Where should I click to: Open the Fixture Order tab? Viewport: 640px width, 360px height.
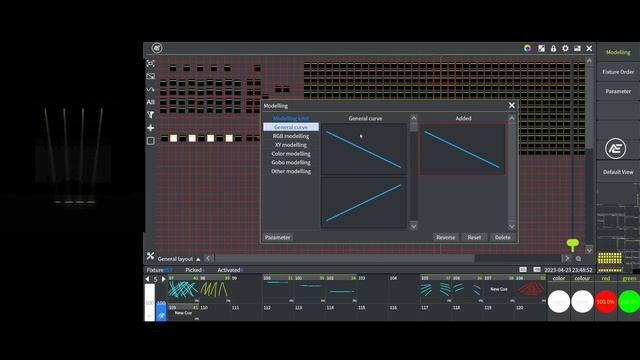pos(618,72)
